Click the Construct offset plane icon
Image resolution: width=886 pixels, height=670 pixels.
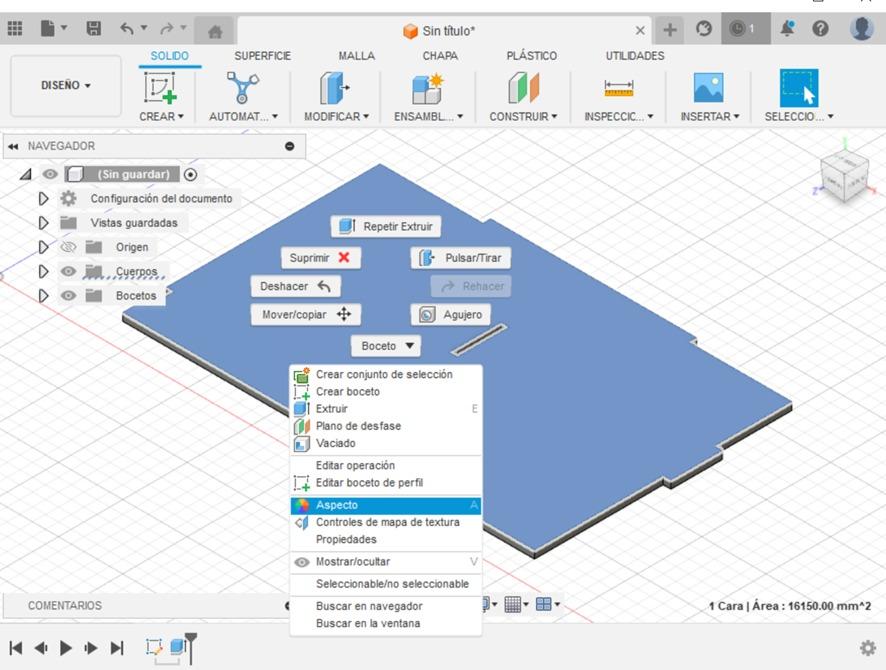(x=523, y=88)
